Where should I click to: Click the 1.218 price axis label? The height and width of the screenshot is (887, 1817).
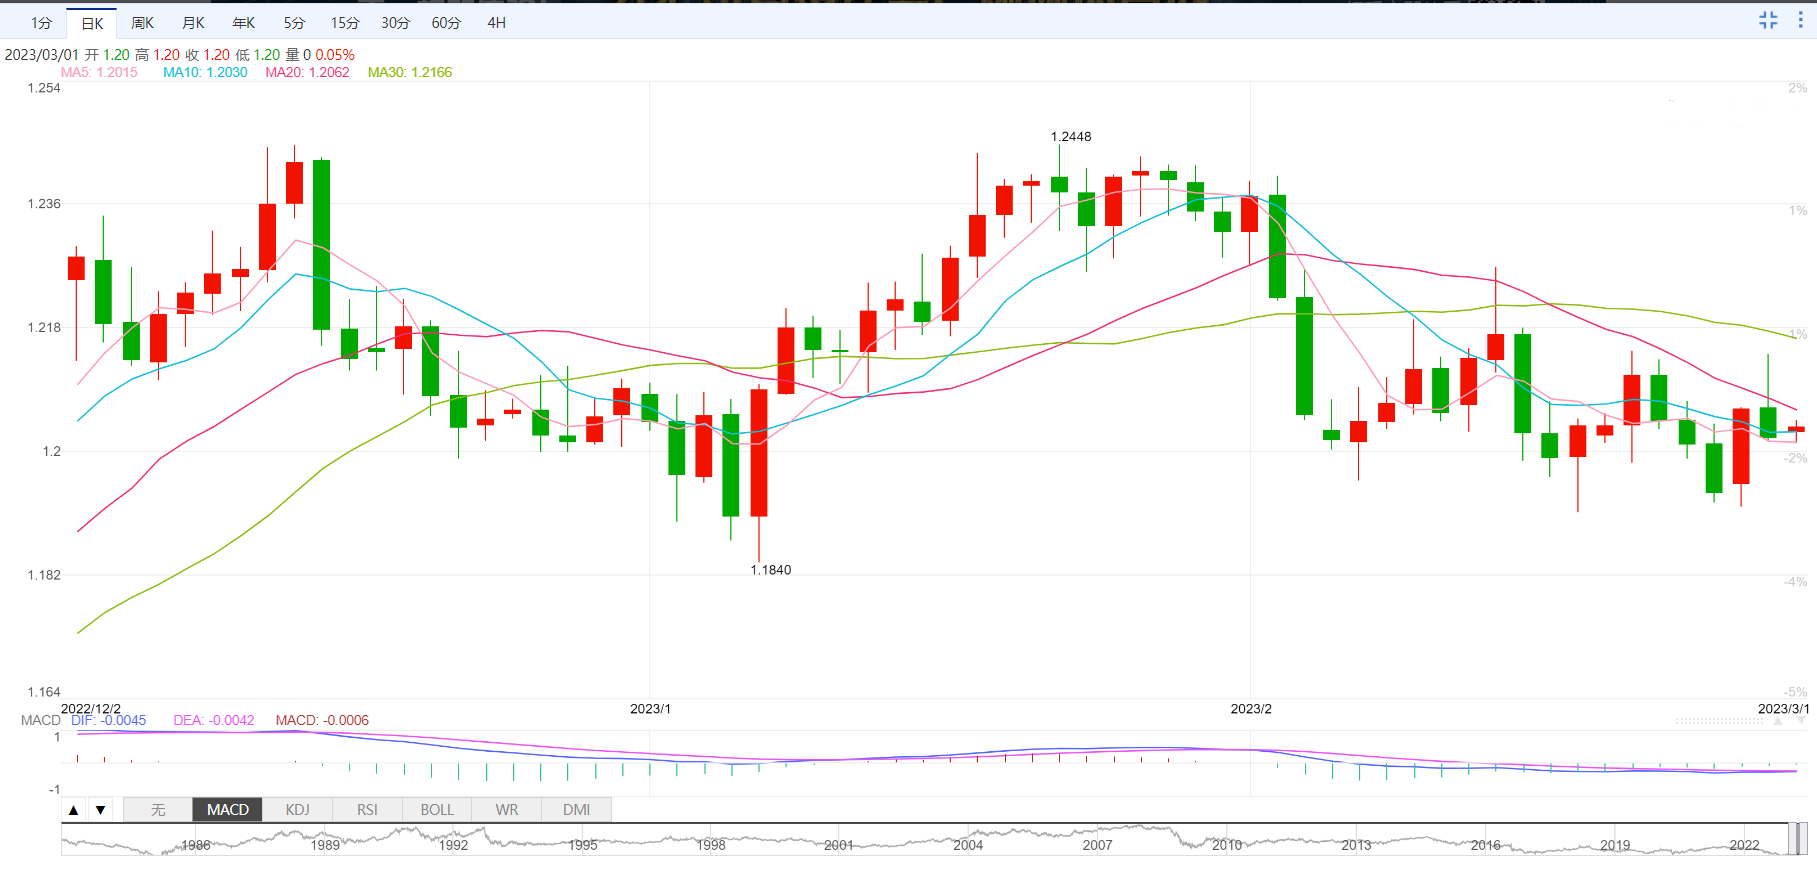(x=44, y=327)
